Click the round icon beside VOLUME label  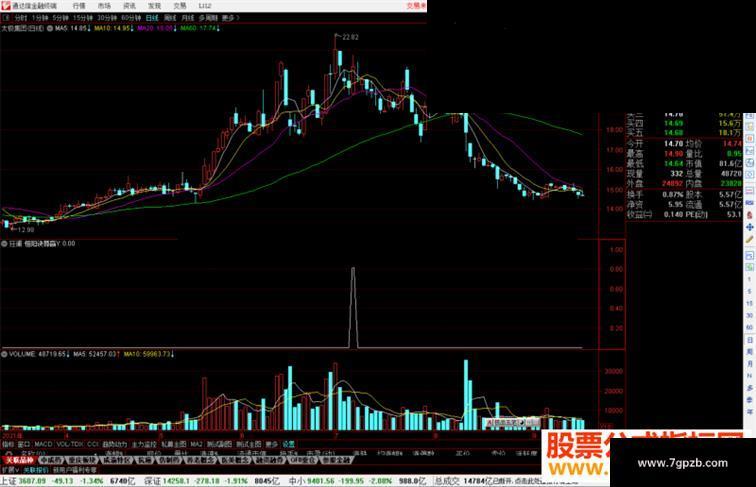[x=4, y=354]
